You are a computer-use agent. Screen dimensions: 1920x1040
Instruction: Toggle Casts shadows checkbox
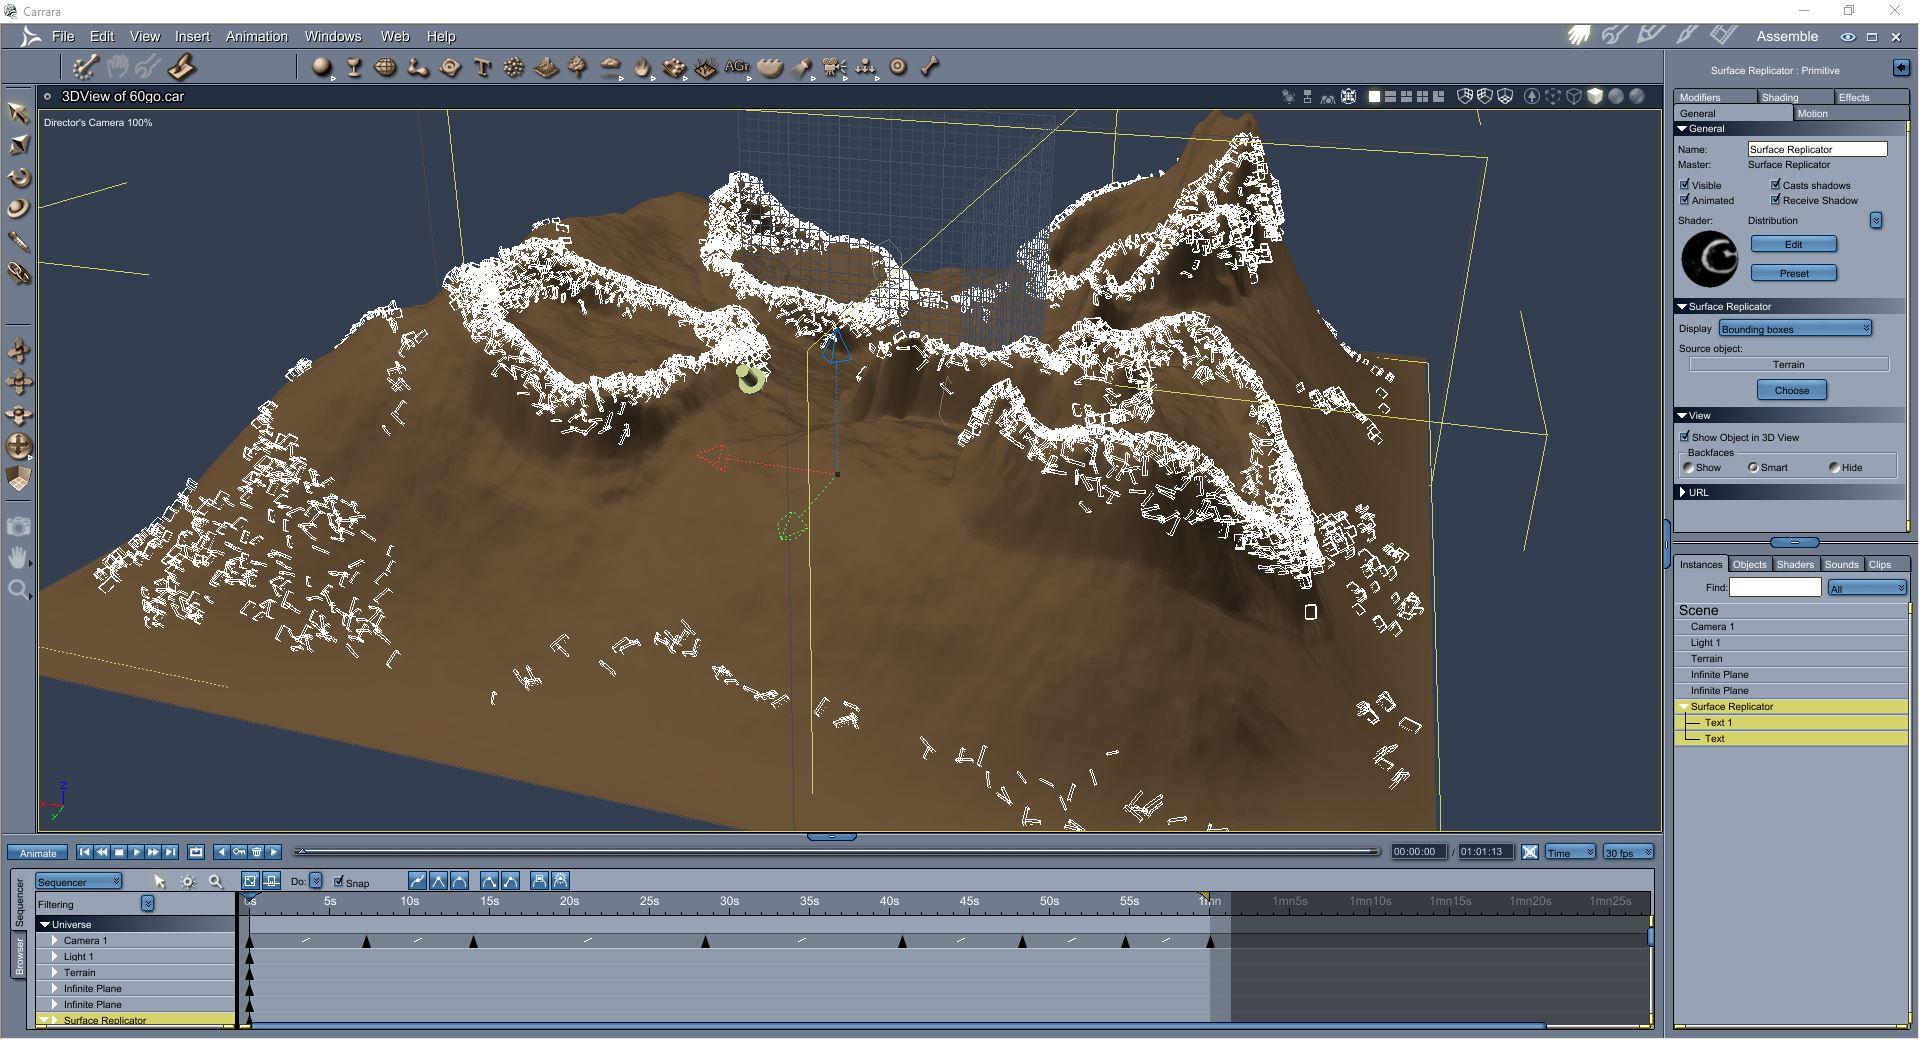click(1776, 185)
